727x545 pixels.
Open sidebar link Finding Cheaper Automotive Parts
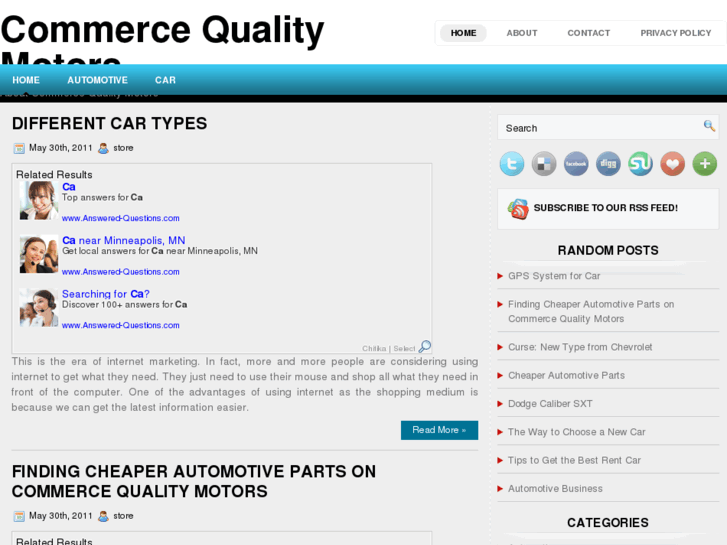pyautogui.click(x=591, y=311)
